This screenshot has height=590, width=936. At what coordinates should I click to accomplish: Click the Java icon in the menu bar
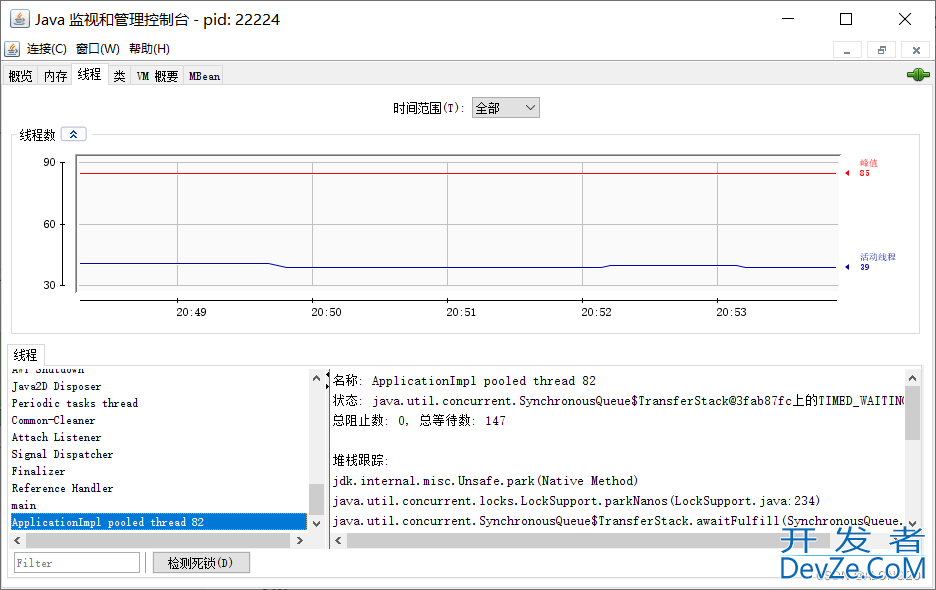(12, 48)
